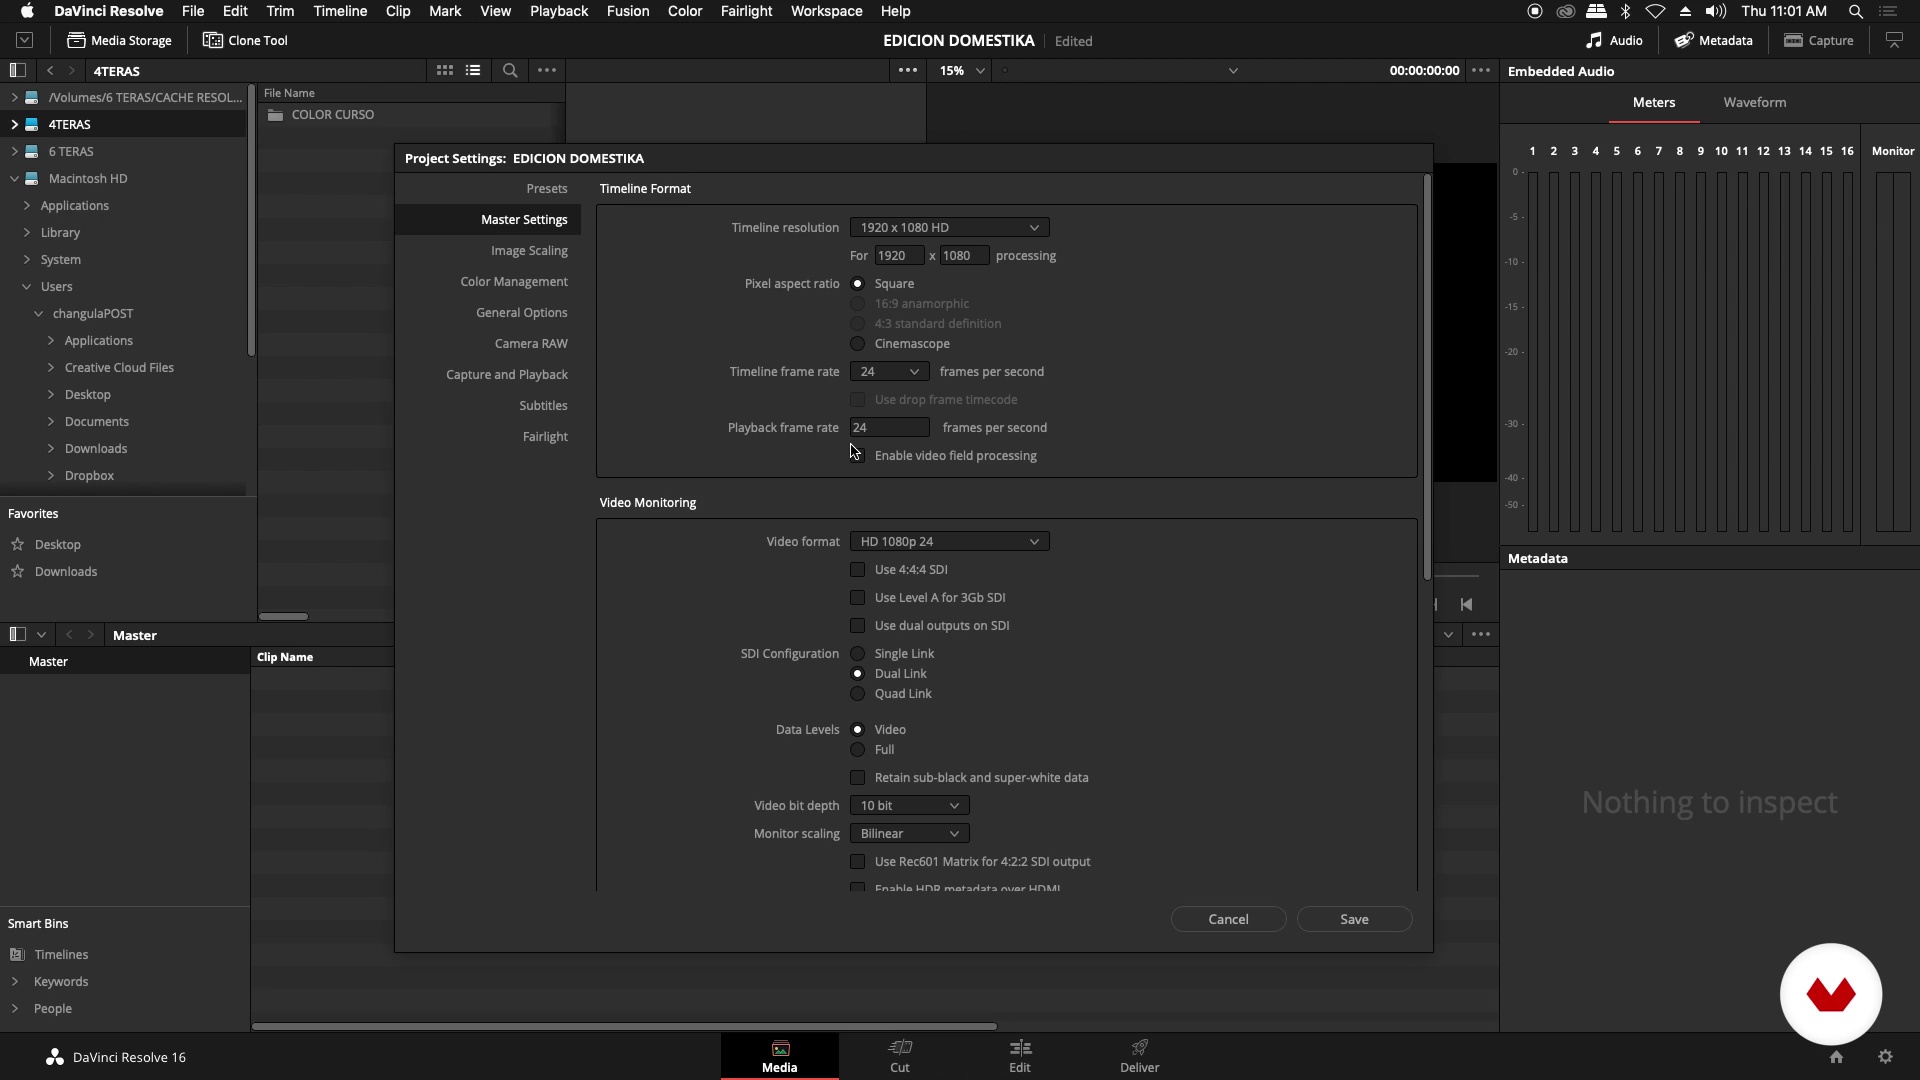Click the timeline width 1920 field
The image size is (1920, 1080).
click(x=899, y=256)
